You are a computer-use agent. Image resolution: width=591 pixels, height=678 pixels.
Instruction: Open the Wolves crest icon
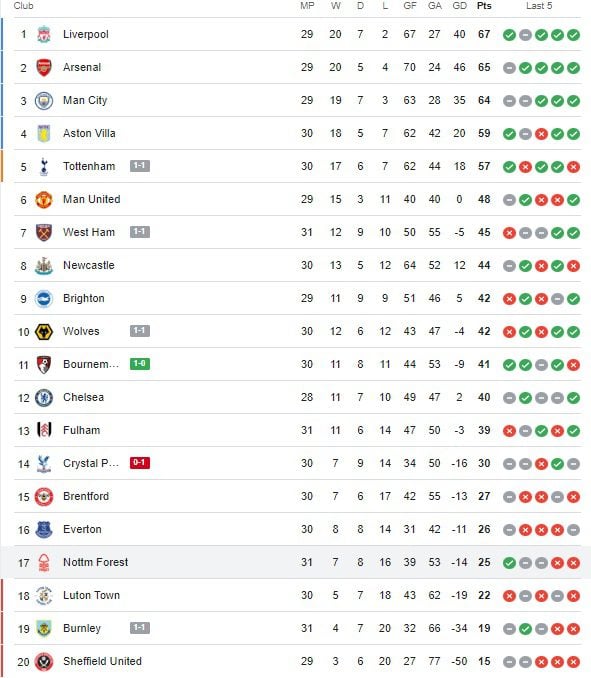44,332
